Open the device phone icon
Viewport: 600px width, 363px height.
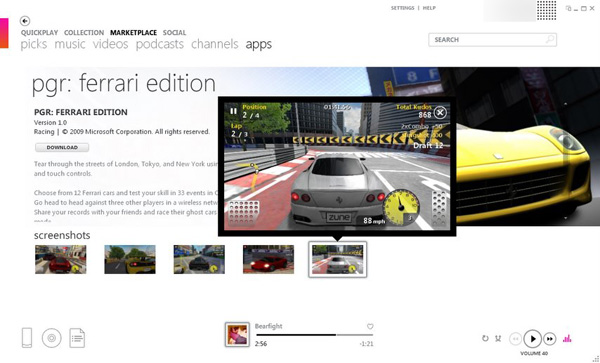(x=27, y=338)
